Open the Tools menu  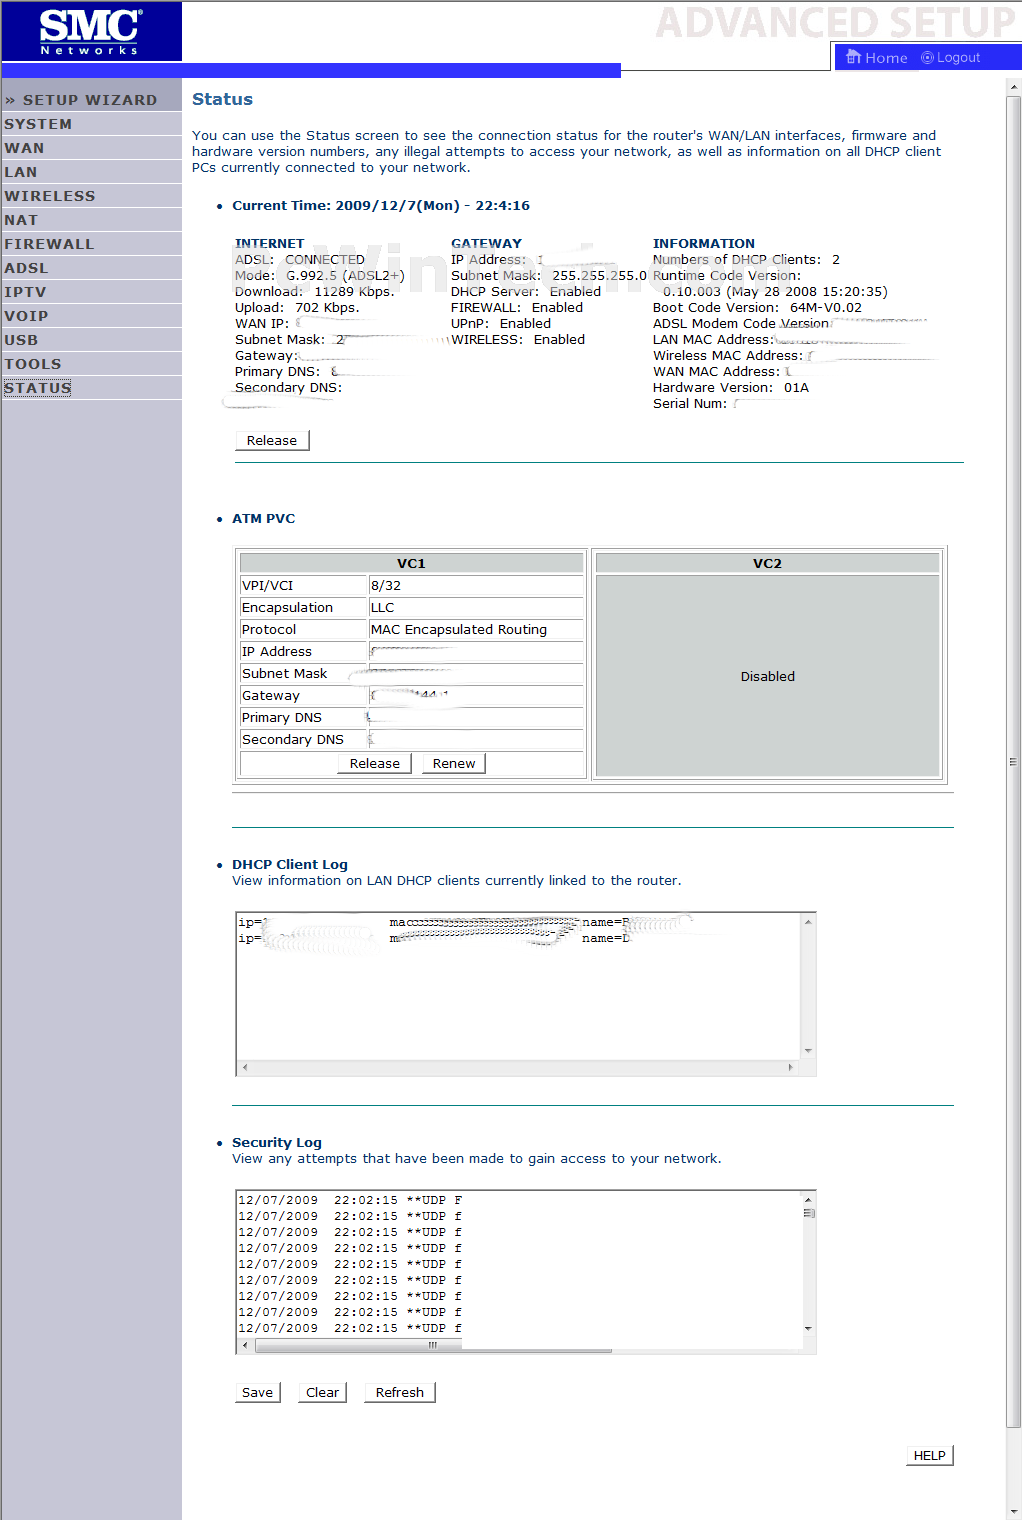(33, 364)
